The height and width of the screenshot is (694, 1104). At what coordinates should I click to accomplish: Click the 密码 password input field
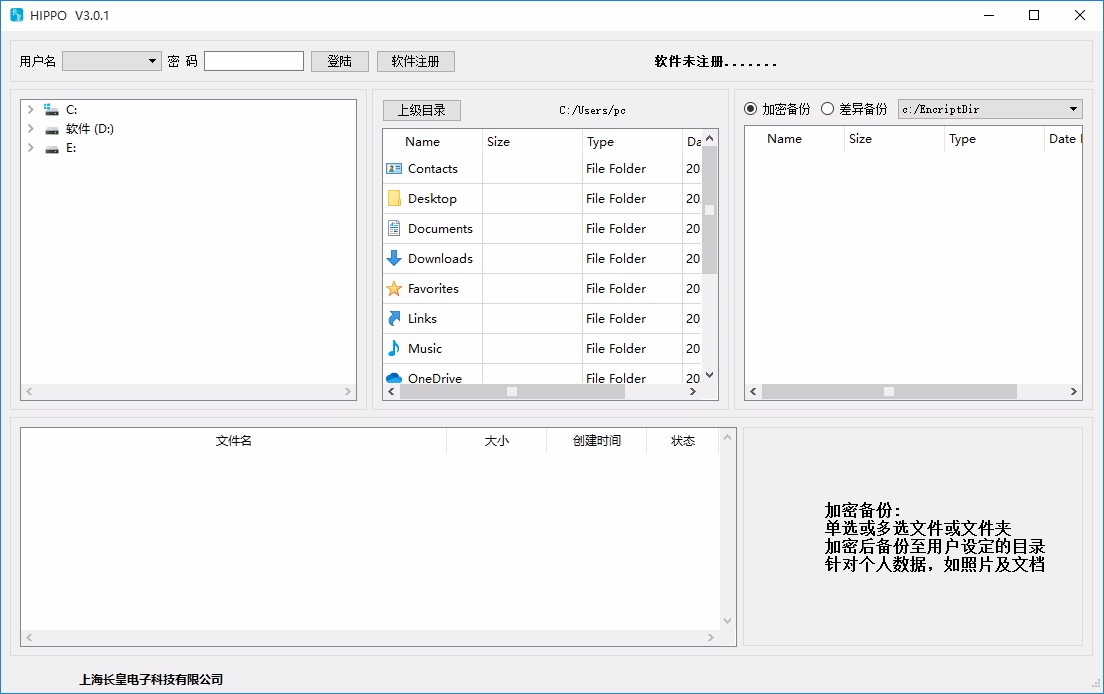coord(253,61)
